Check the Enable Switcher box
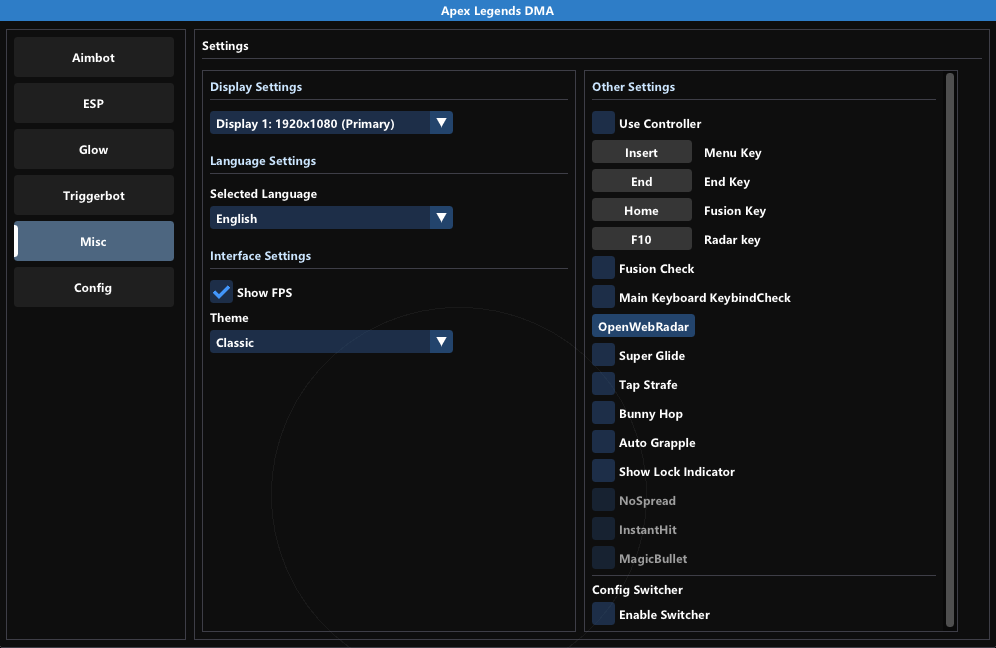Screen dimensions: 996x648 coord(603,614)
